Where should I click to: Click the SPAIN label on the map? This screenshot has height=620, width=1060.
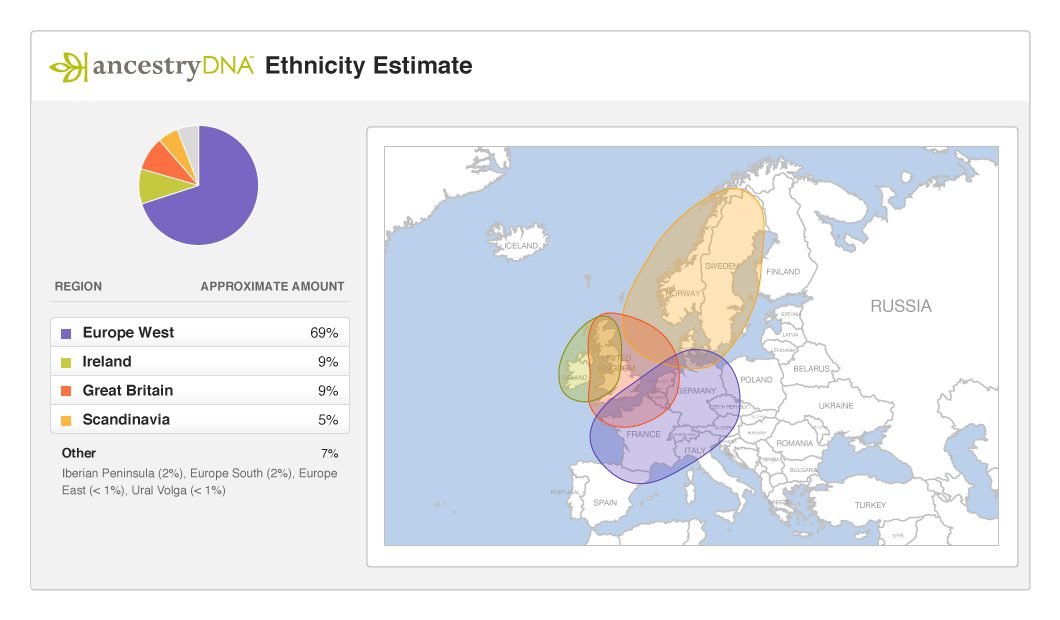click(x=605, y=503)
